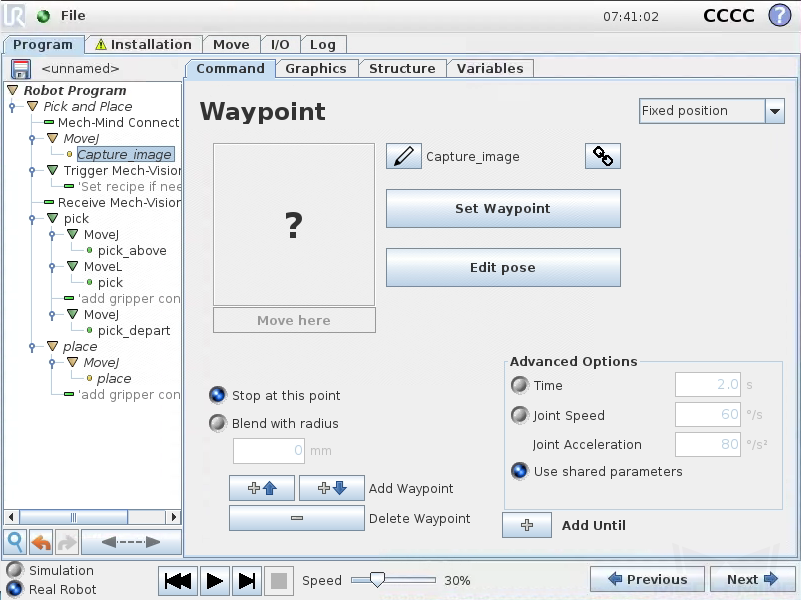Click the Set Waypoint button

pyautogui.click(x=503, y=208)
